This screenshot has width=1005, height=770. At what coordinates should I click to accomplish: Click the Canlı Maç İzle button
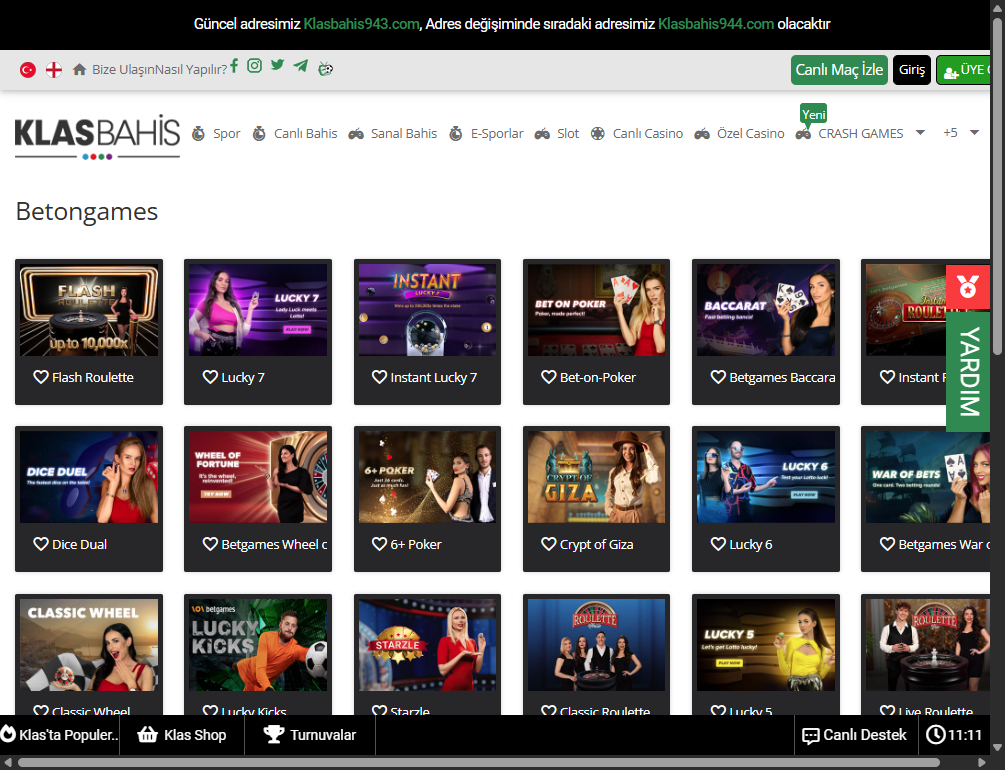click(839, 70)
